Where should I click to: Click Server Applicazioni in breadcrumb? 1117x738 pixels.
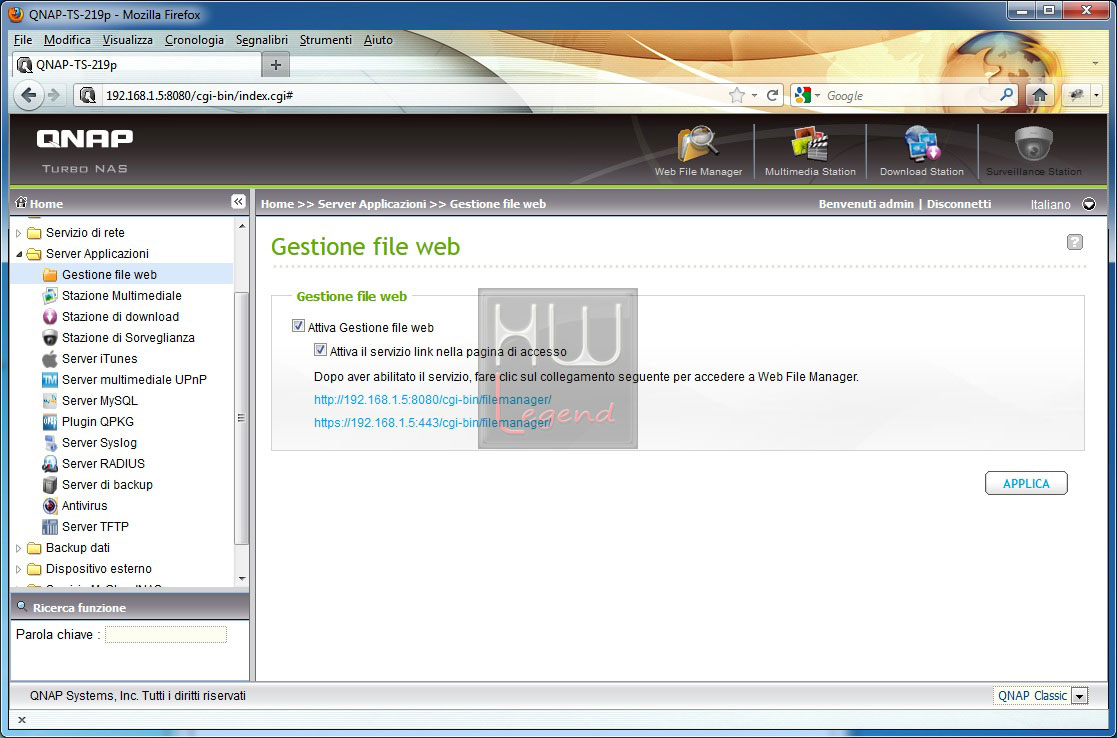click(x=372, y=204)
